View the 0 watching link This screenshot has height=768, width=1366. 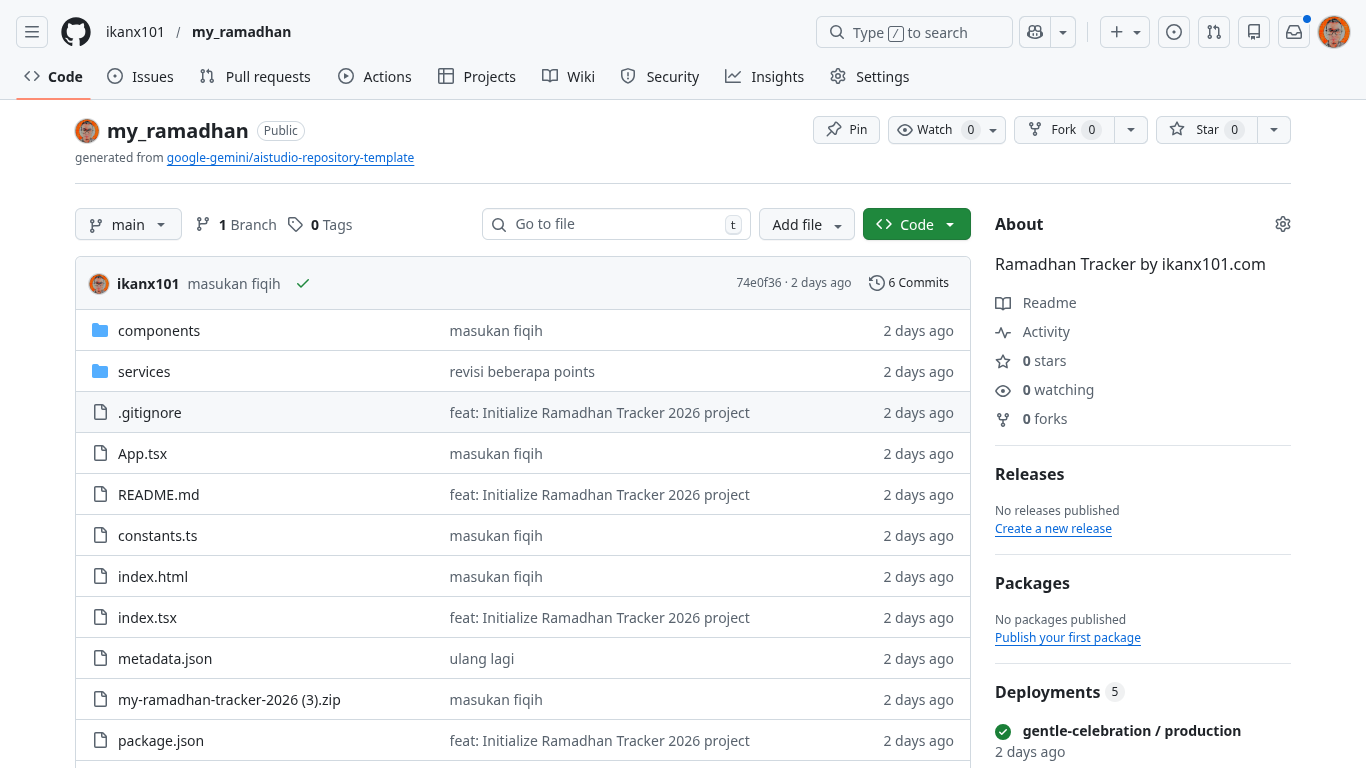1045,390
